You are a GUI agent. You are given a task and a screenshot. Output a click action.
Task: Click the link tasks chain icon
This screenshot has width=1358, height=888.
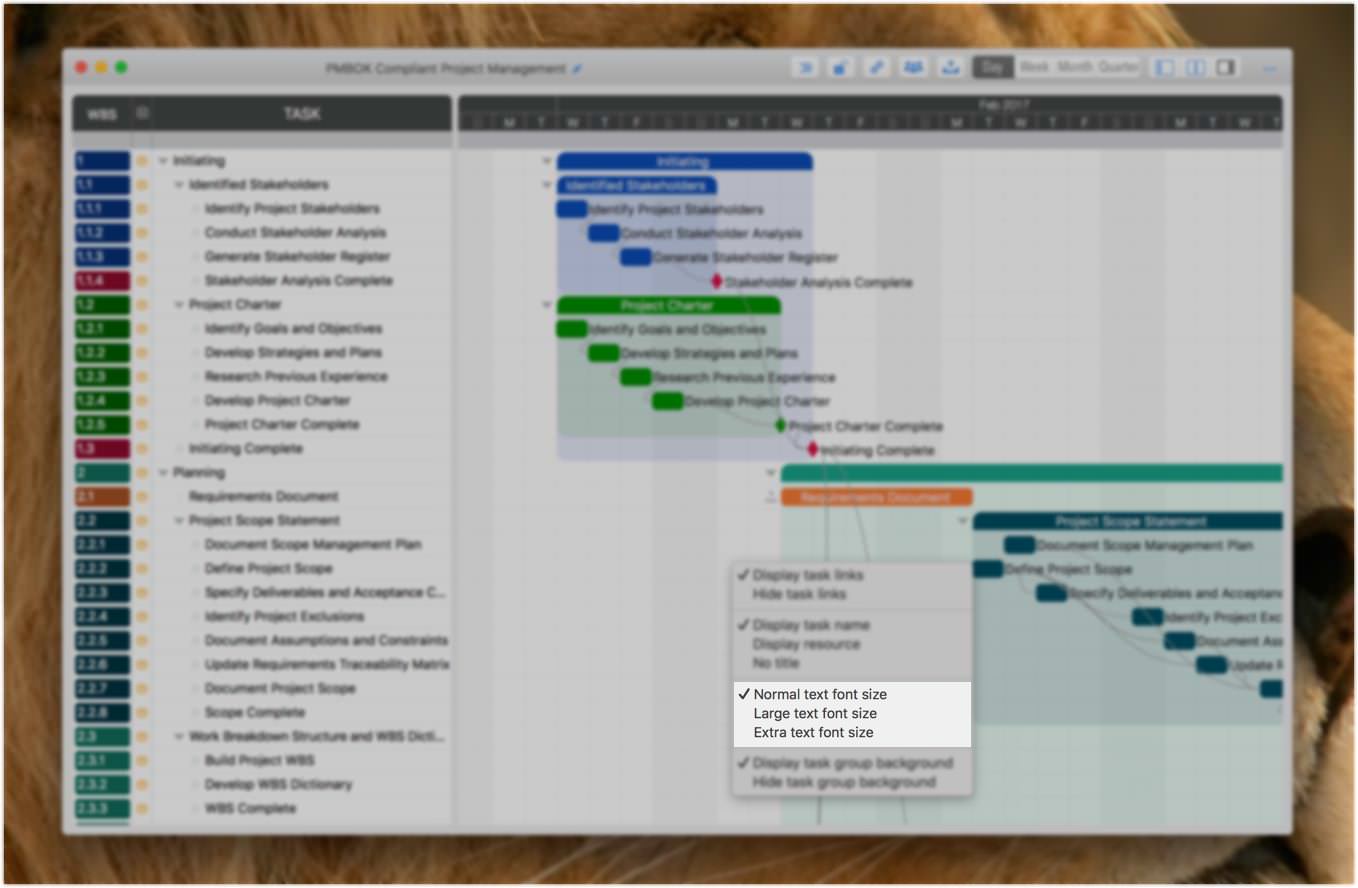[x=876, y=68]
